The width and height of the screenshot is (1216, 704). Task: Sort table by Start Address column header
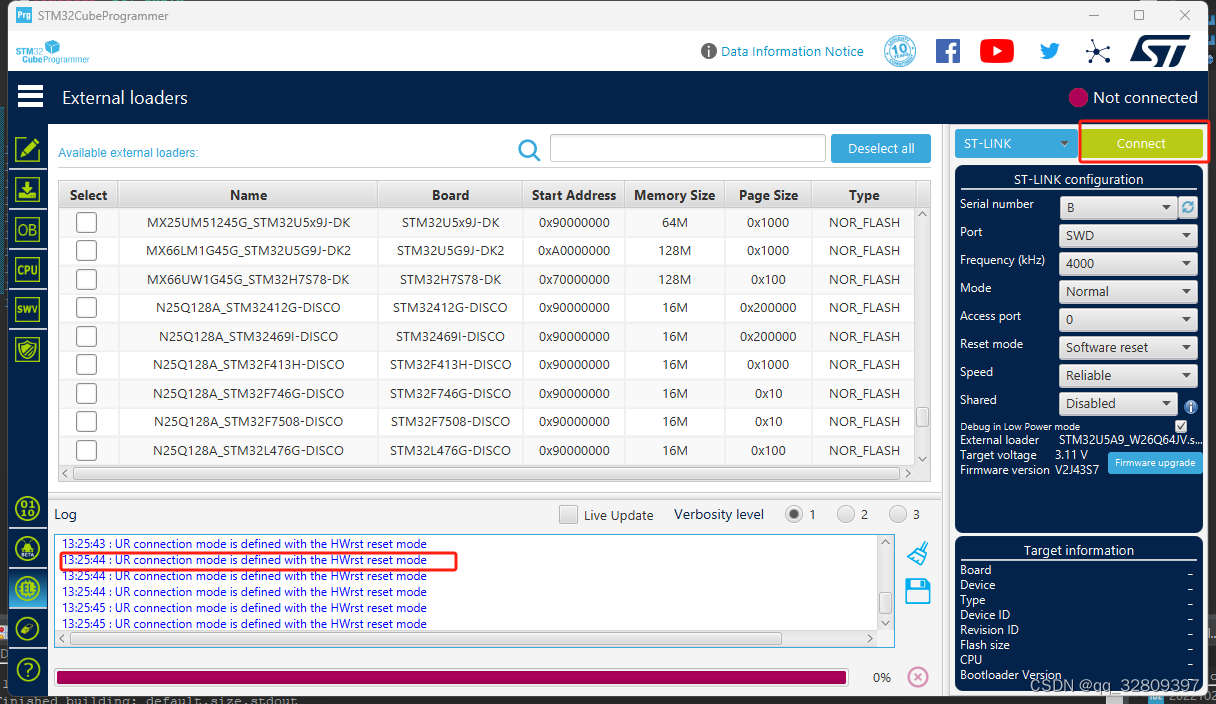[x=574, y=195]
